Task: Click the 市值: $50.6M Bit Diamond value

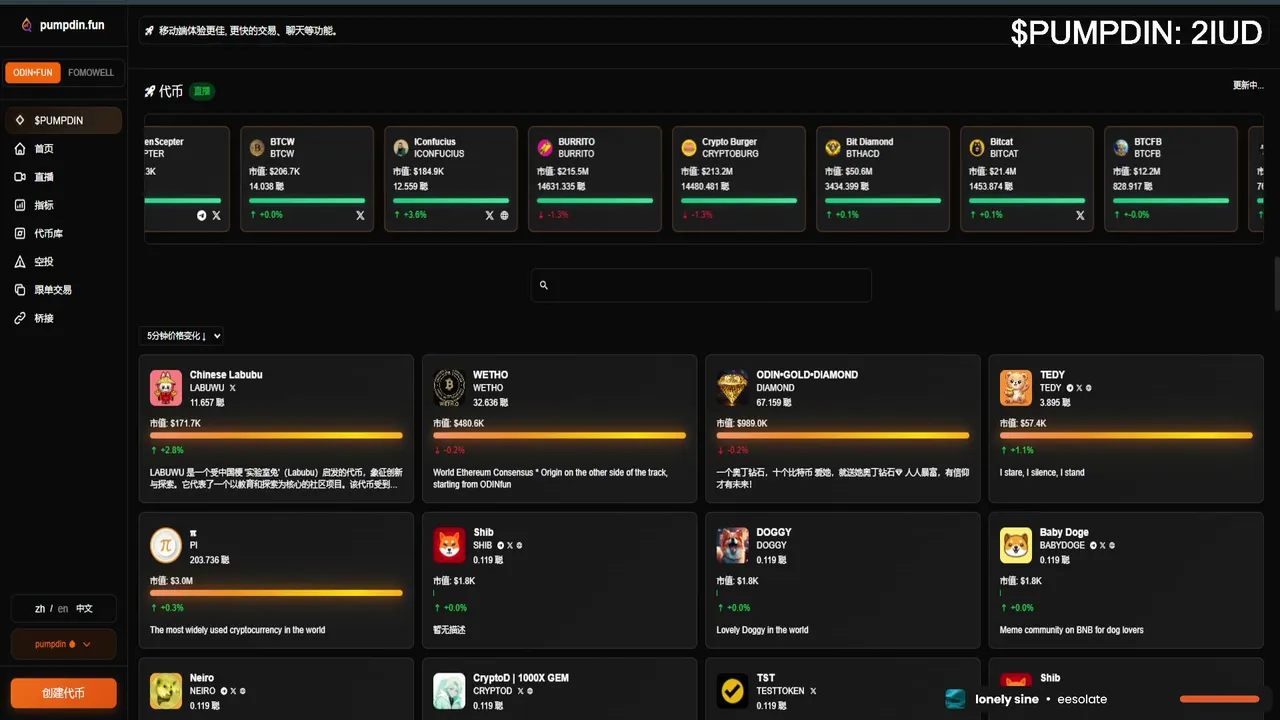Action: pyautogui.click(x=851, y=172)
